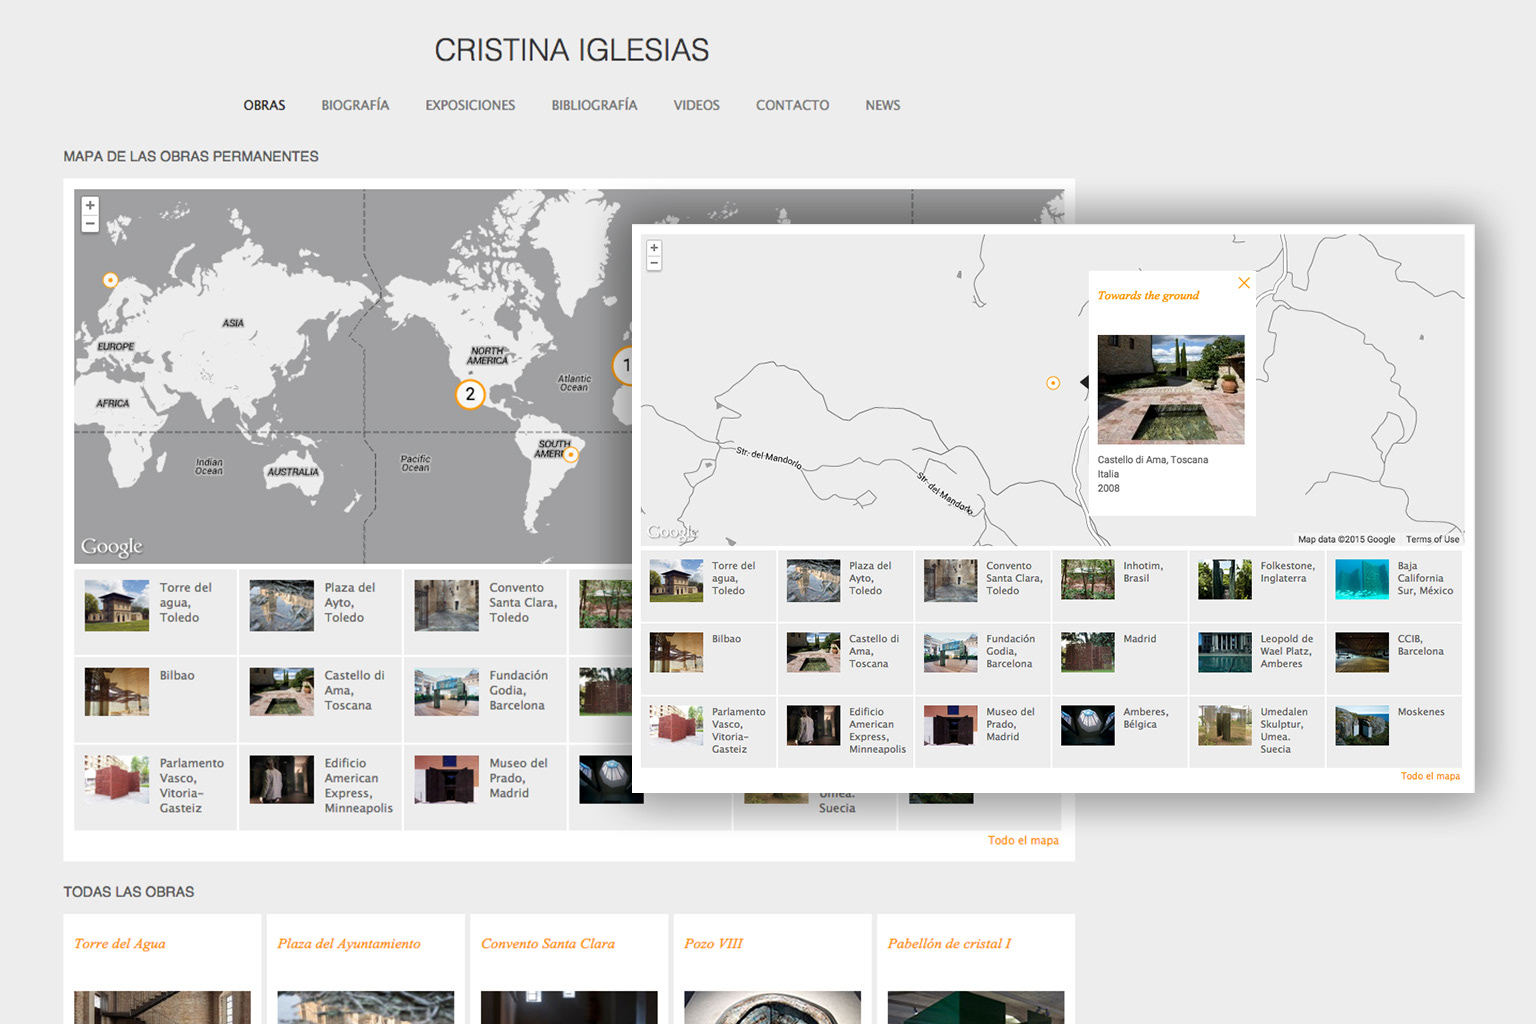Select Amberes, Bélgica item
The image size is (1536, 1024).
click(x=1119, y=732)
